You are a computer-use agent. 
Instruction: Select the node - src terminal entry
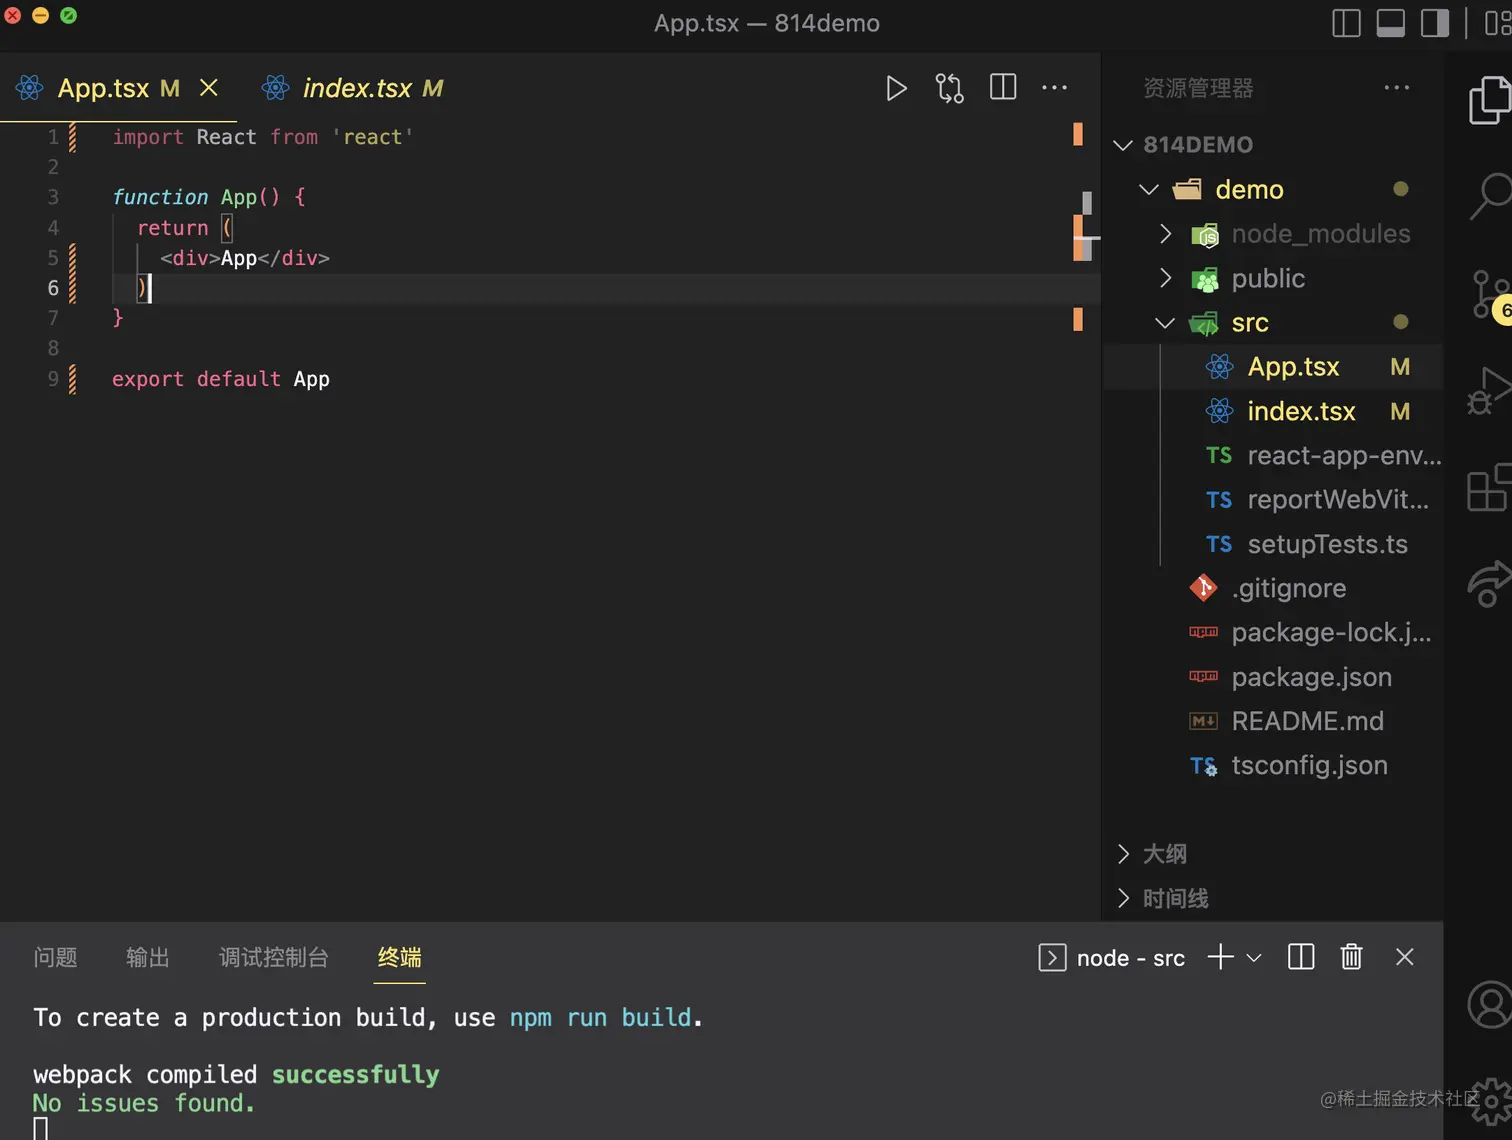tap(1112, 958)
